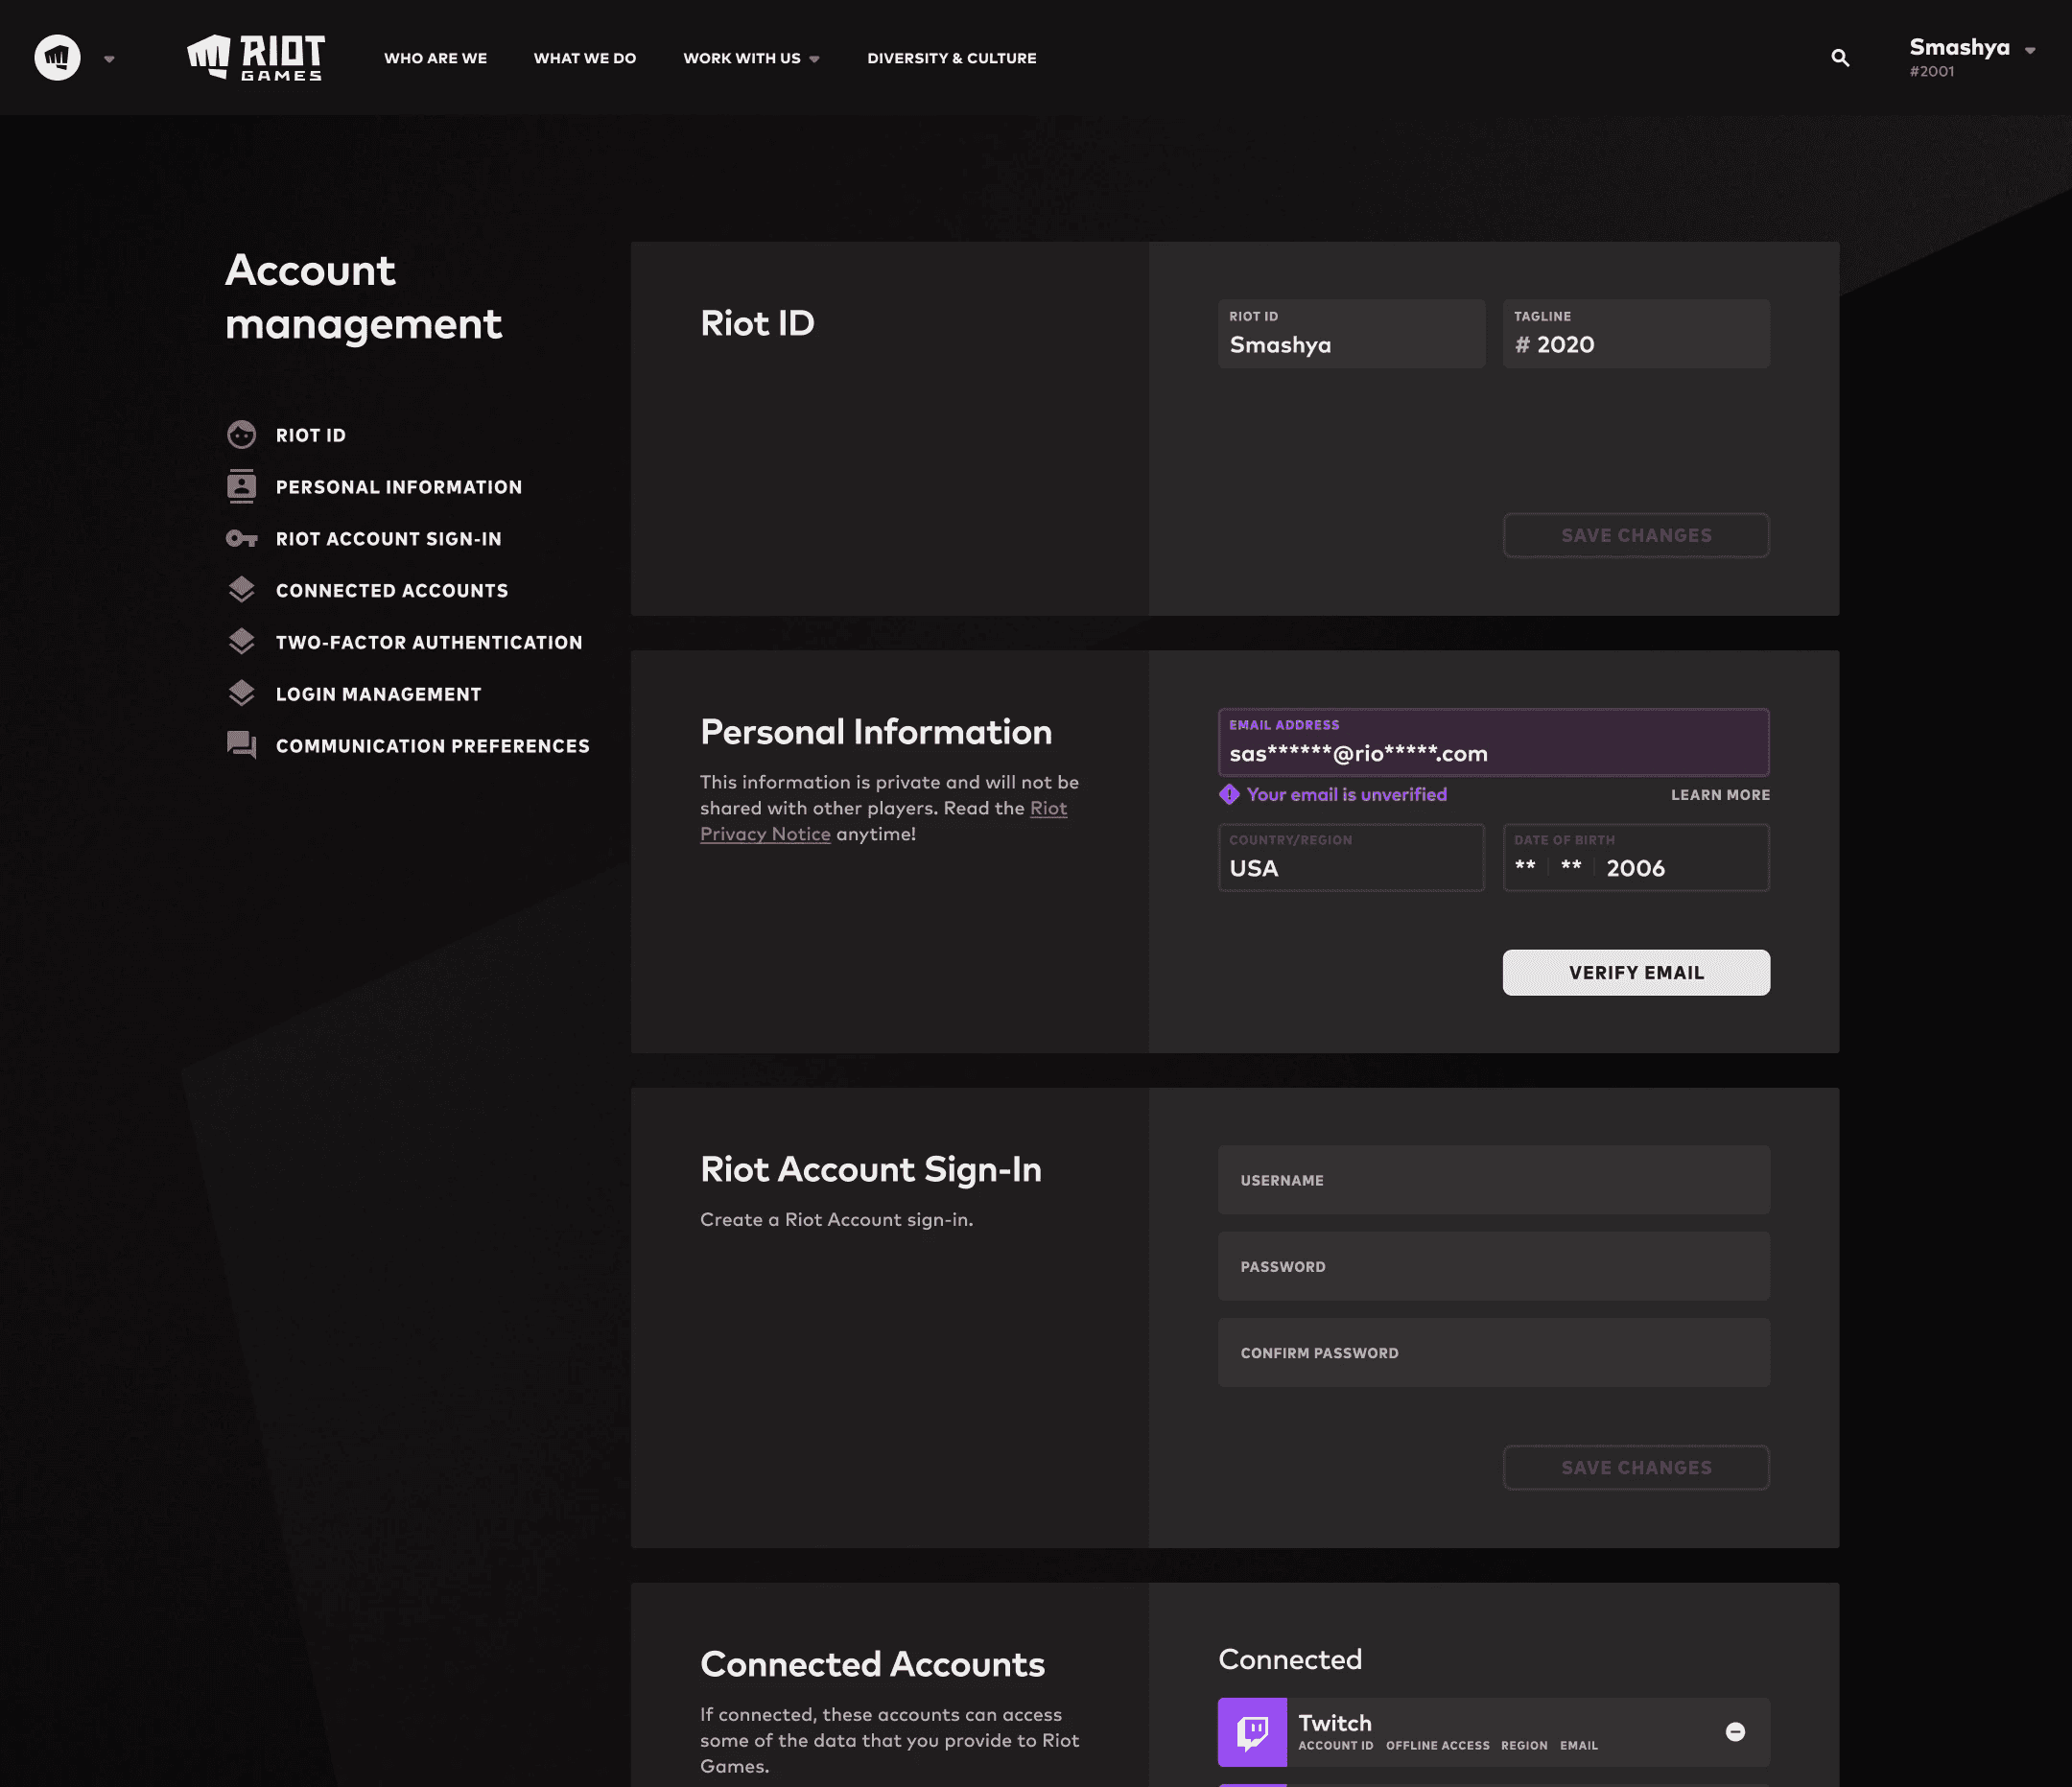
Task: Click the purple Twitch logo icon
Action: click(x=1252, y=1732)
